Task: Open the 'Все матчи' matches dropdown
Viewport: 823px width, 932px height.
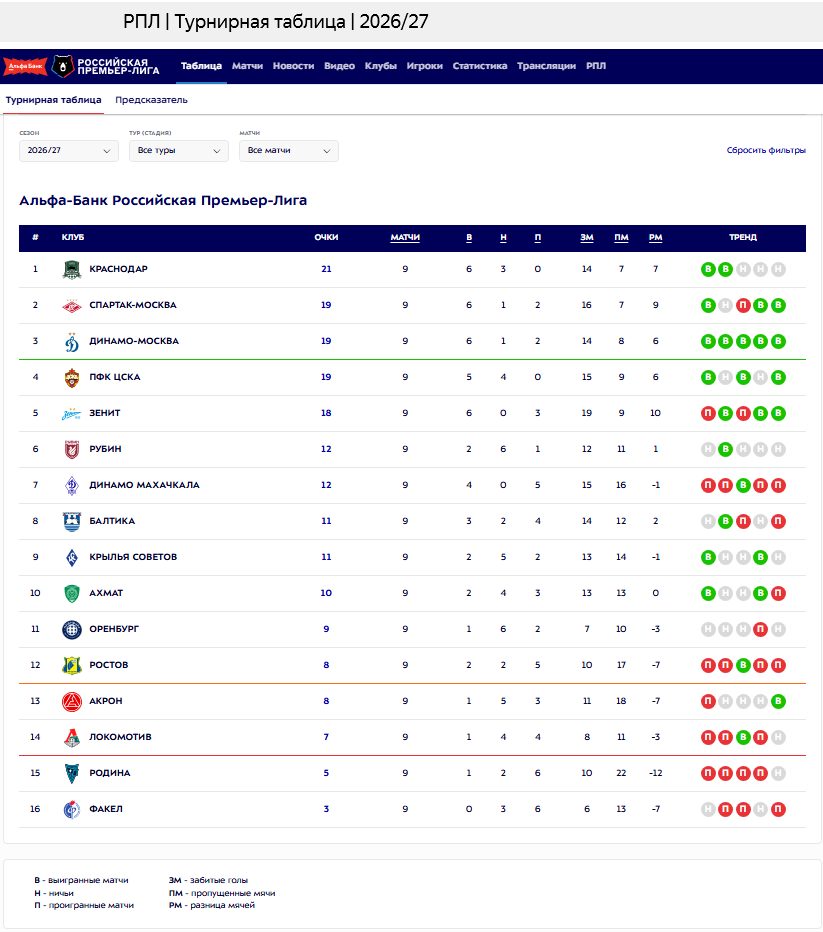Action: [289, 151]
